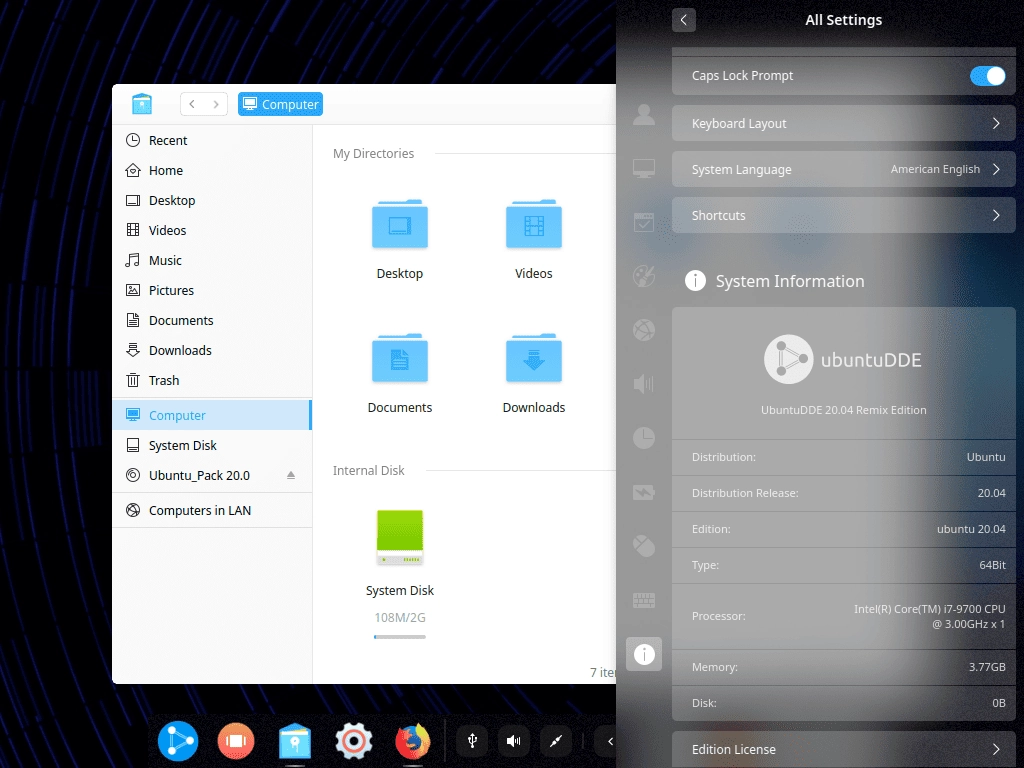
Task: Open Power management icon in settings sidebar
Action: [x=644, y=492]
